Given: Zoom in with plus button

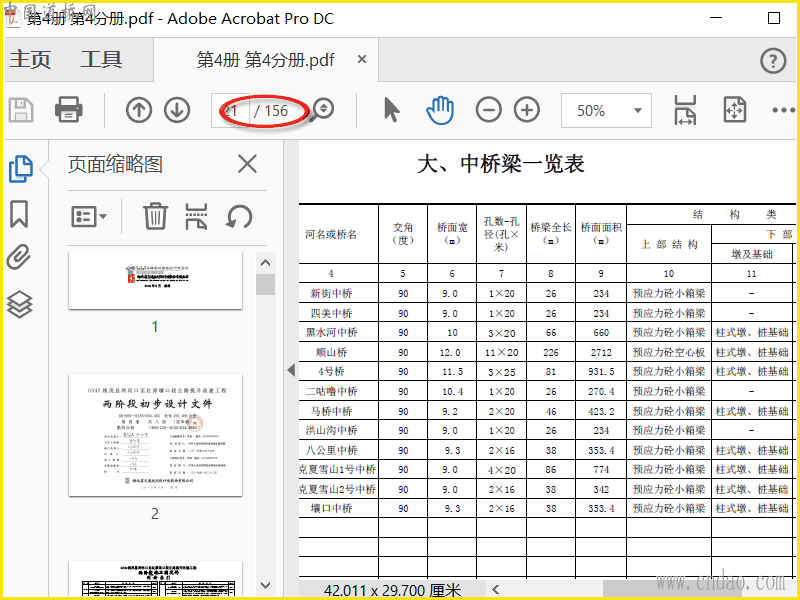Looking at the screenshot, I should click(527, 110).
